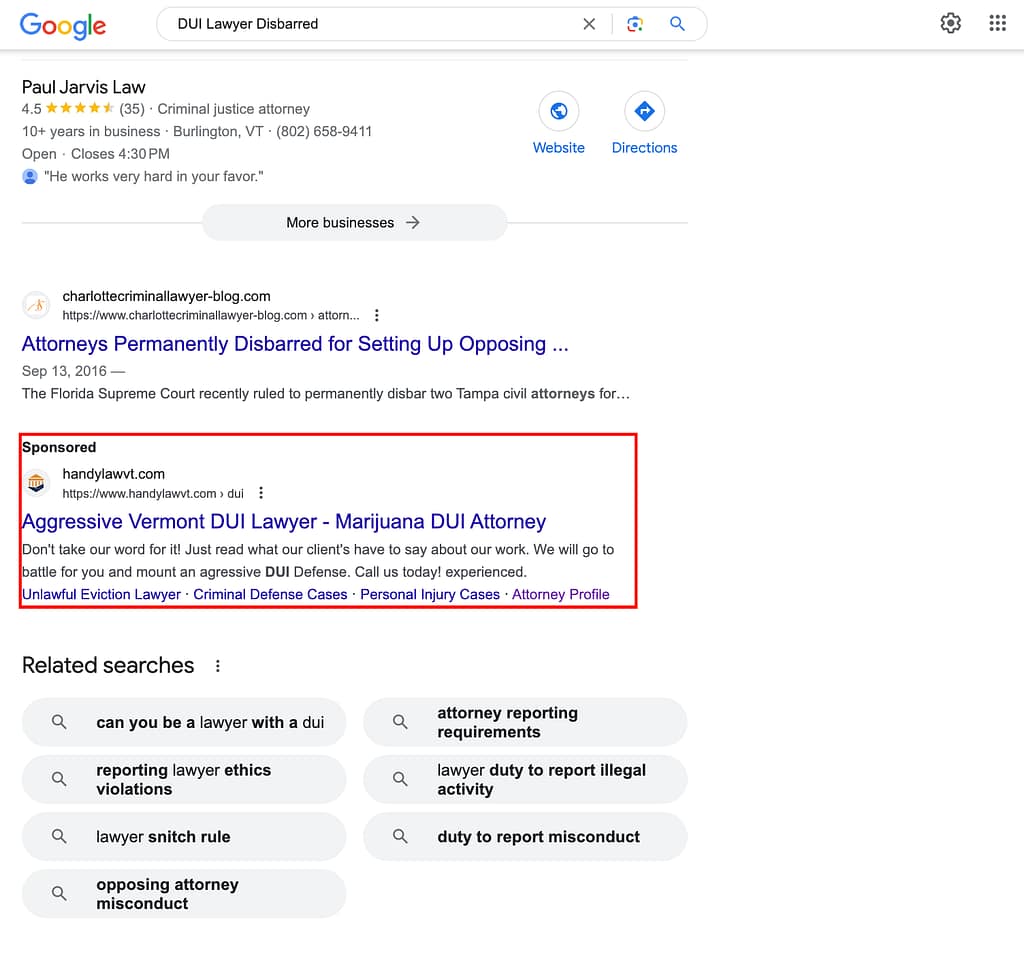Click the Google logo
Screen dimensions: 1024x967
click(63, 25)
